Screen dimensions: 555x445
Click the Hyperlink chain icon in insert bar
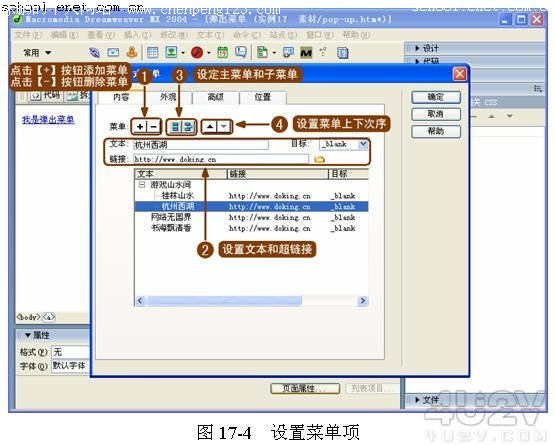click(95, 53)
